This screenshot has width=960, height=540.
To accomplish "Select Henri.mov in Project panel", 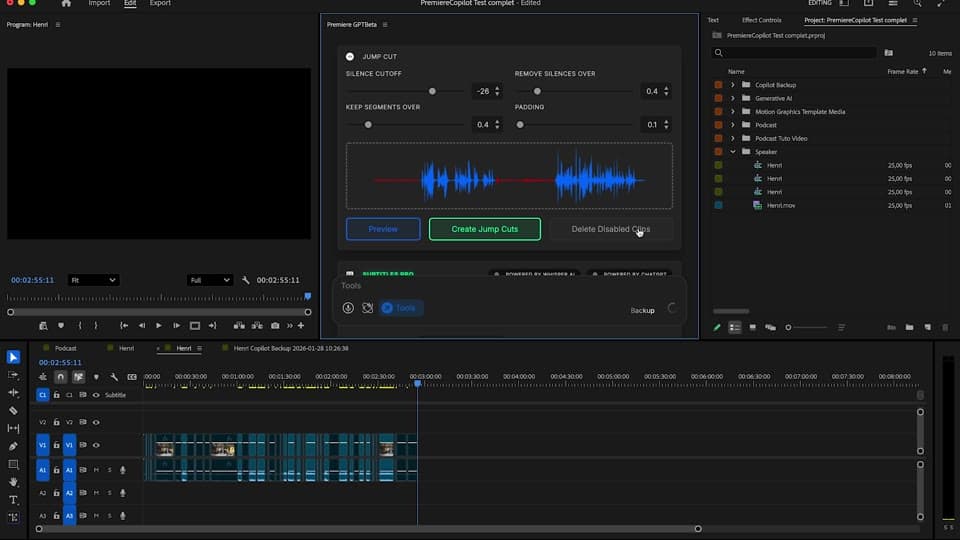I will click(x=781, y=206).
